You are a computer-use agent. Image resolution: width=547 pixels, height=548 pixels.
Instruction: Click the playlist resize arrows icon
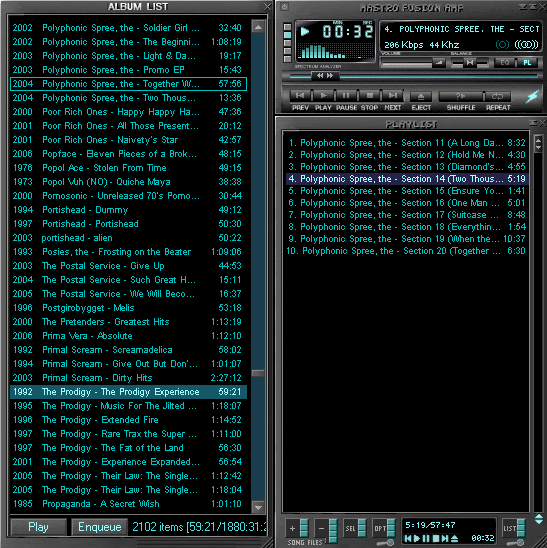[539, 519]
